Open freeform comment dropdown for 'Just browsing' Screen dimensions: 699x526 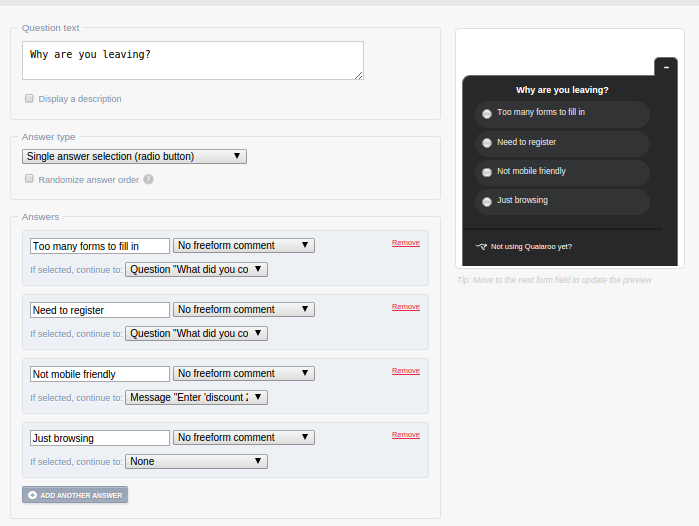(x=244, y=437)
